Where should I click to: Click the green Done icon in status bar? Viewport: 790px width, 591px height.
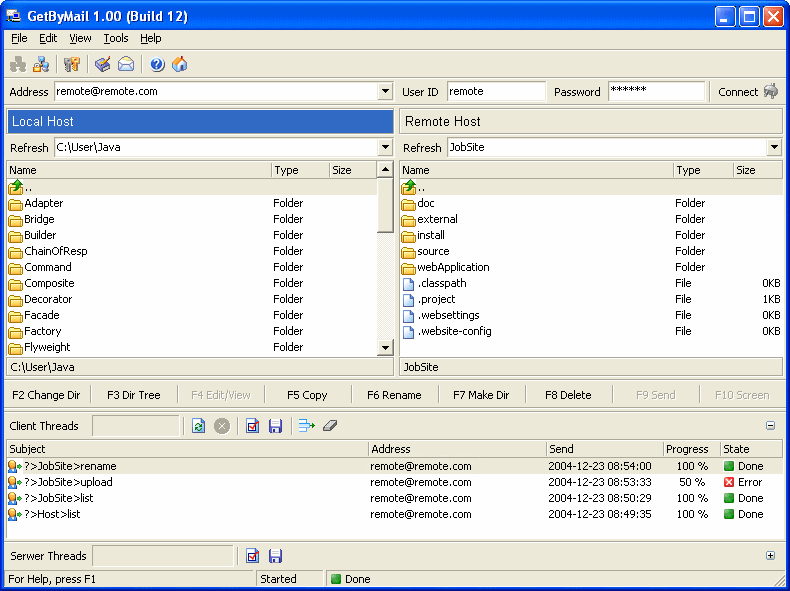tap(336, 579)
